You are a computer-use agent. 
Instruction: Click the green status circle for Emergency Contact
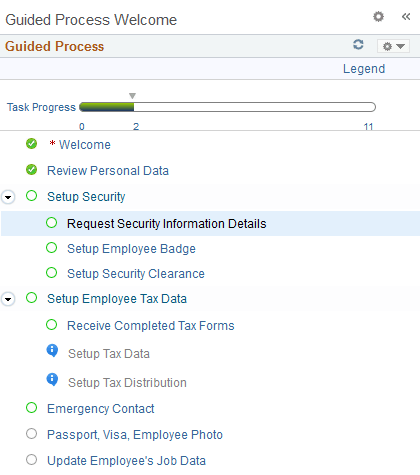point(32,407)
